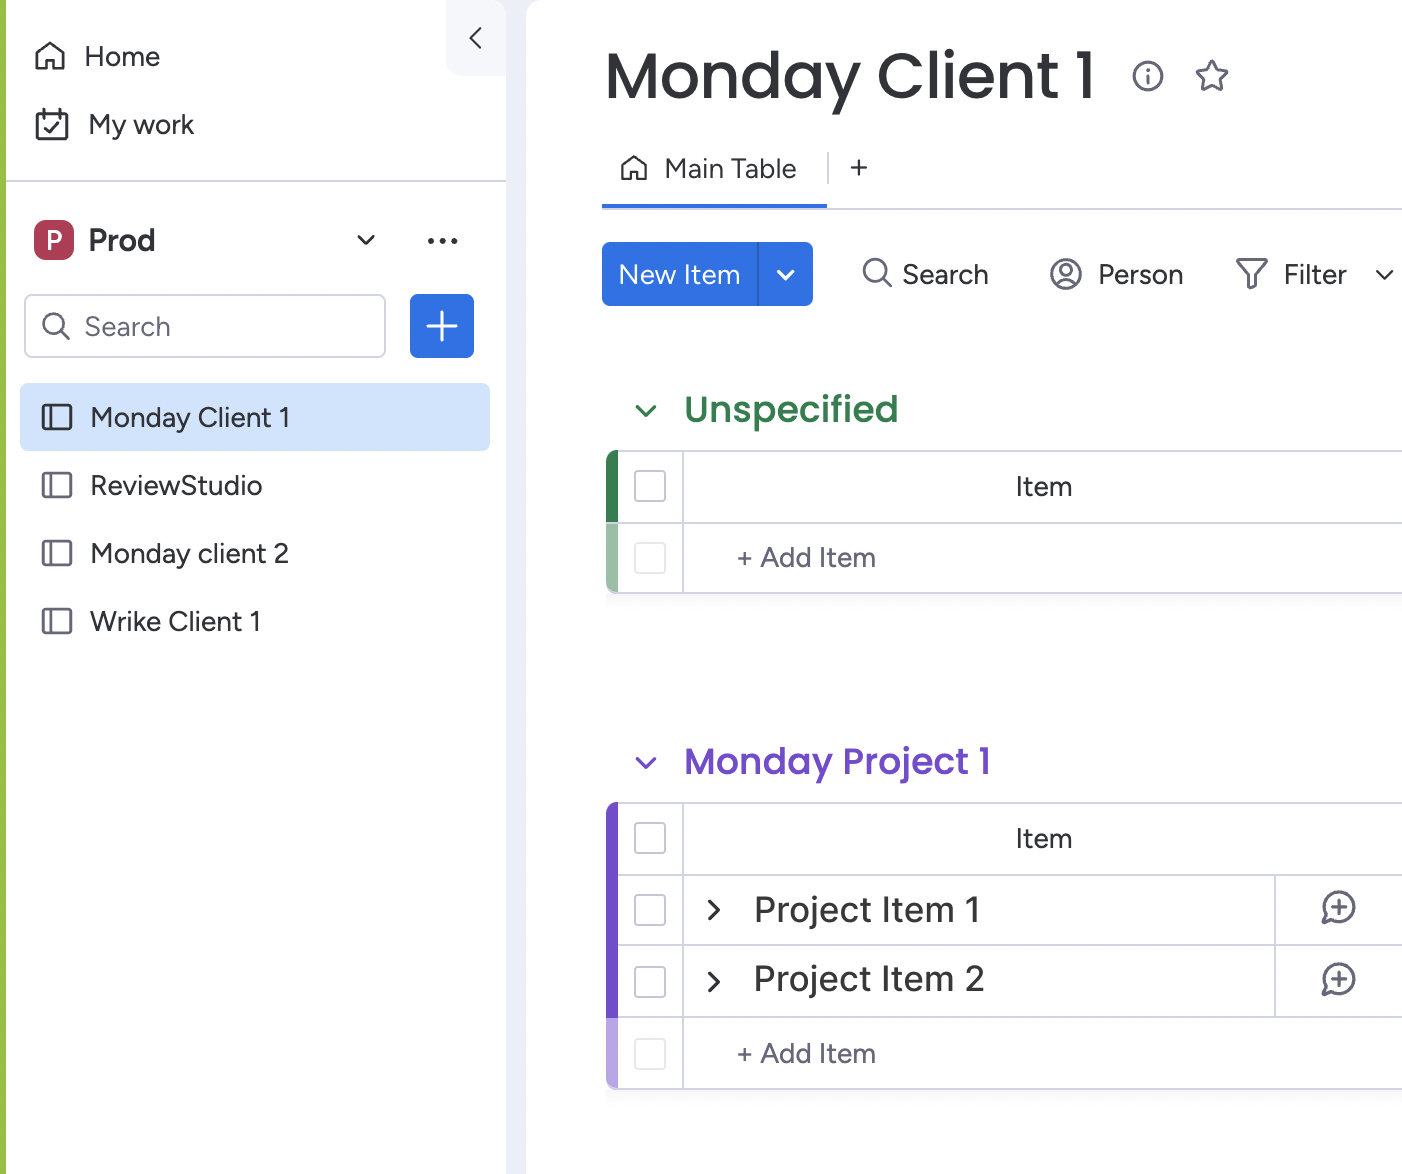1402x1174 pixels.
Task: Open the Prod workspace three-dot menu
Action: coord(442,241)
